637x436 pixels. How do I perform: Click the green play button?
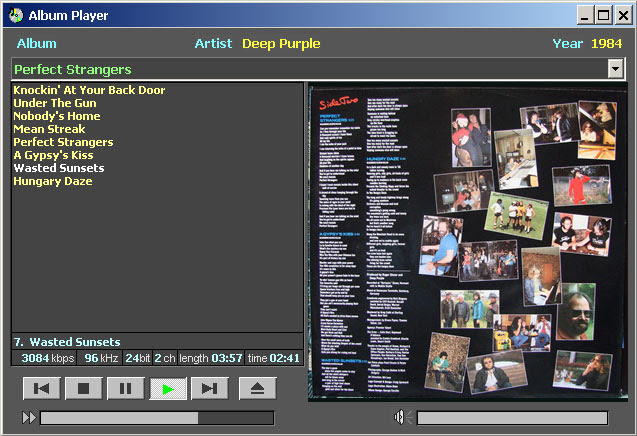tap(168, 388)
